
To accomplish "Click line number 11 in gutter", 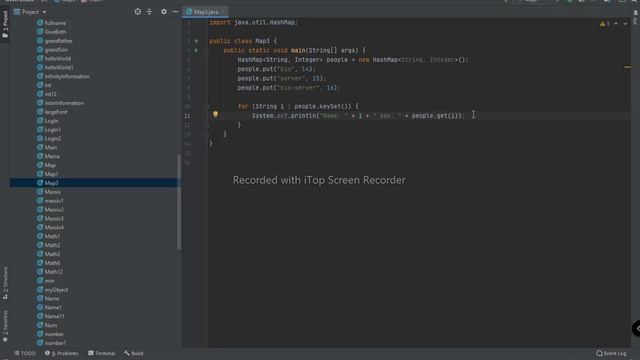I will pos(187,116).
